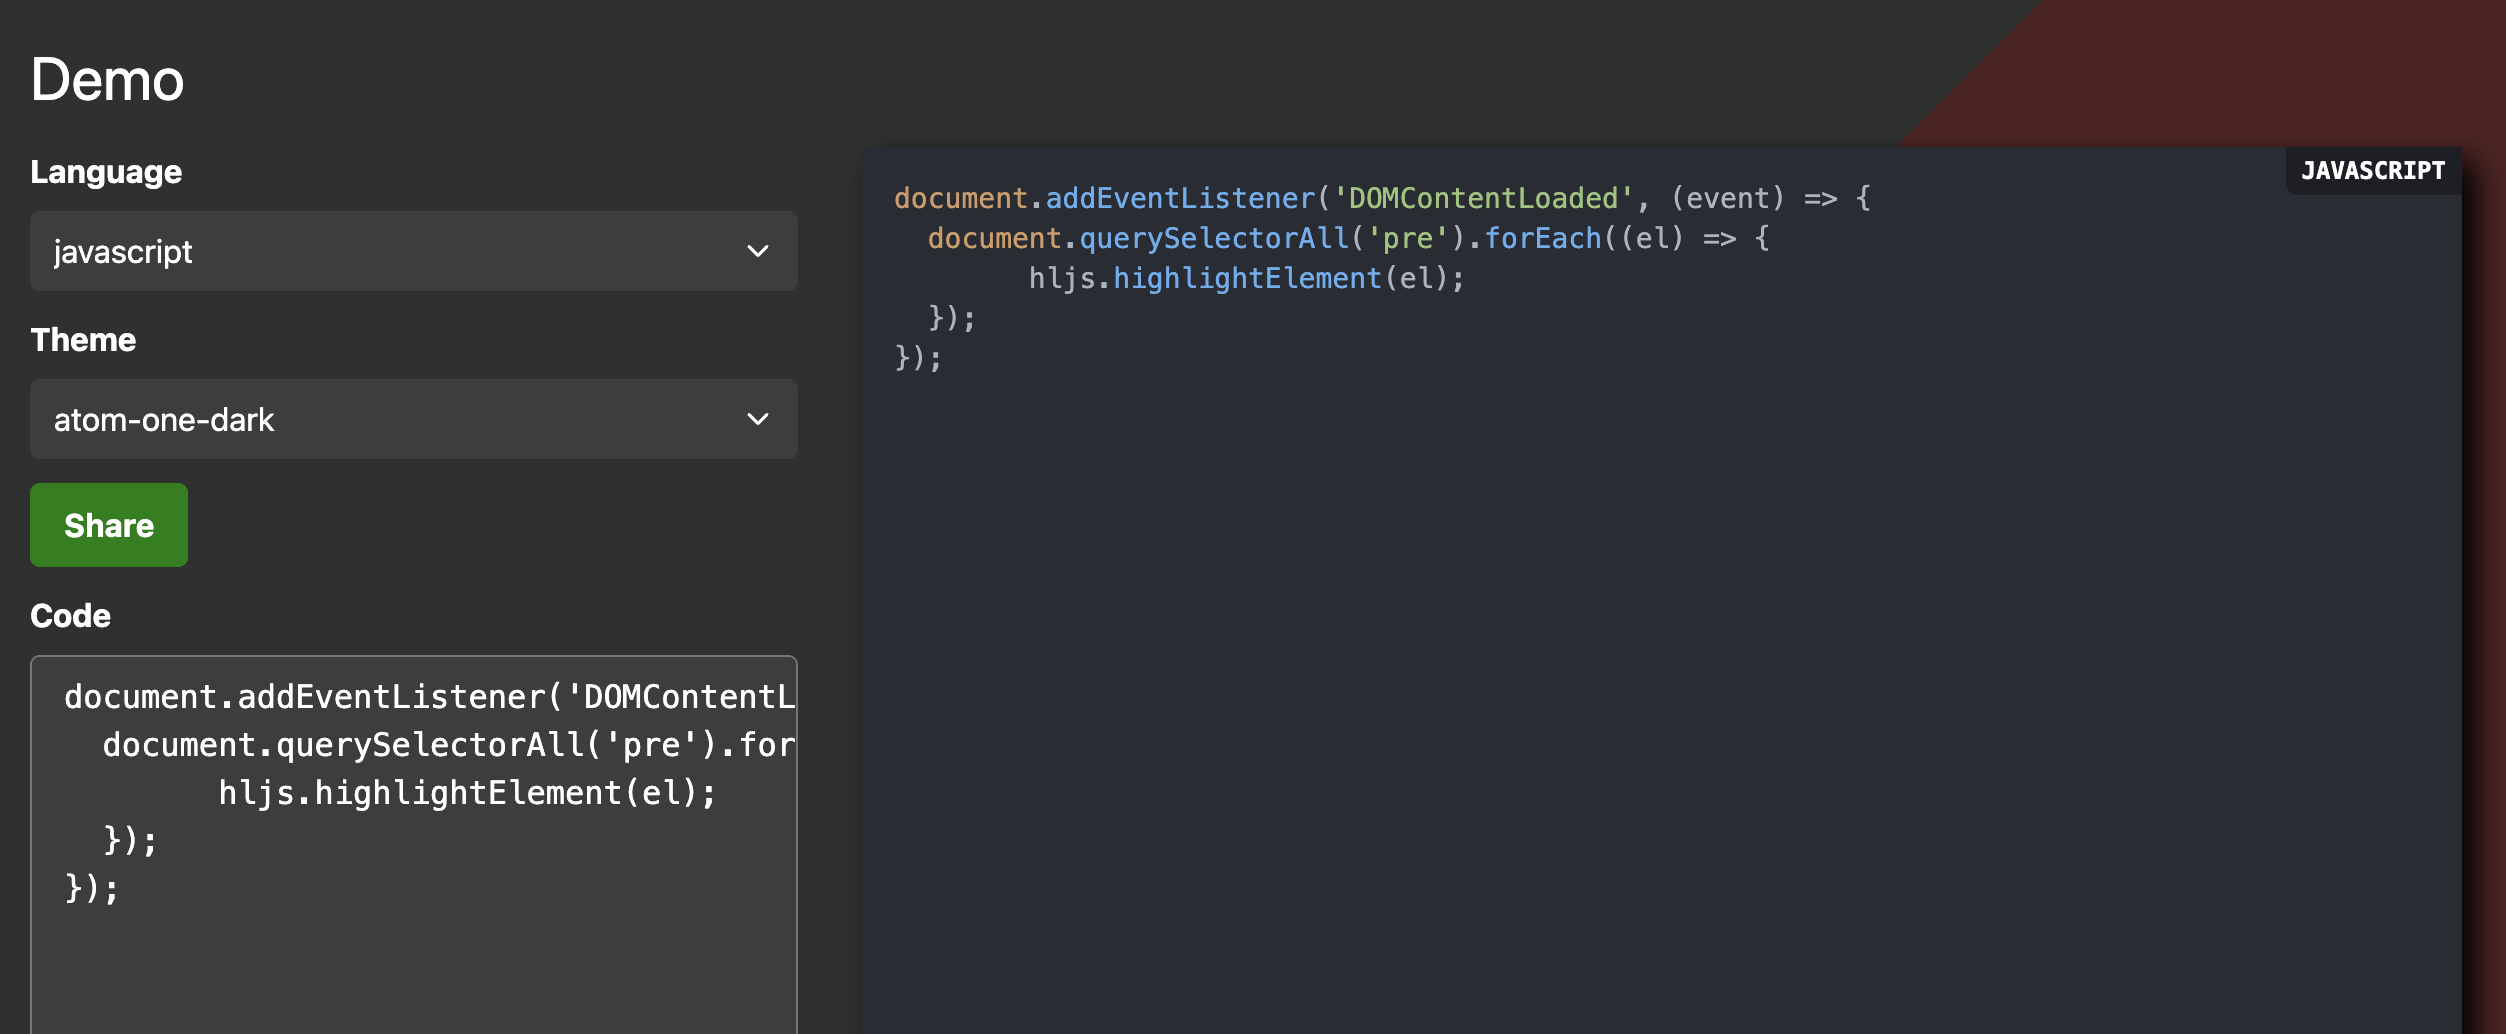The width and height of the screenshot is (2506, 1034).
Task: Click addEventListener in the highlighted preview
Action: (x=1180, y=199)
